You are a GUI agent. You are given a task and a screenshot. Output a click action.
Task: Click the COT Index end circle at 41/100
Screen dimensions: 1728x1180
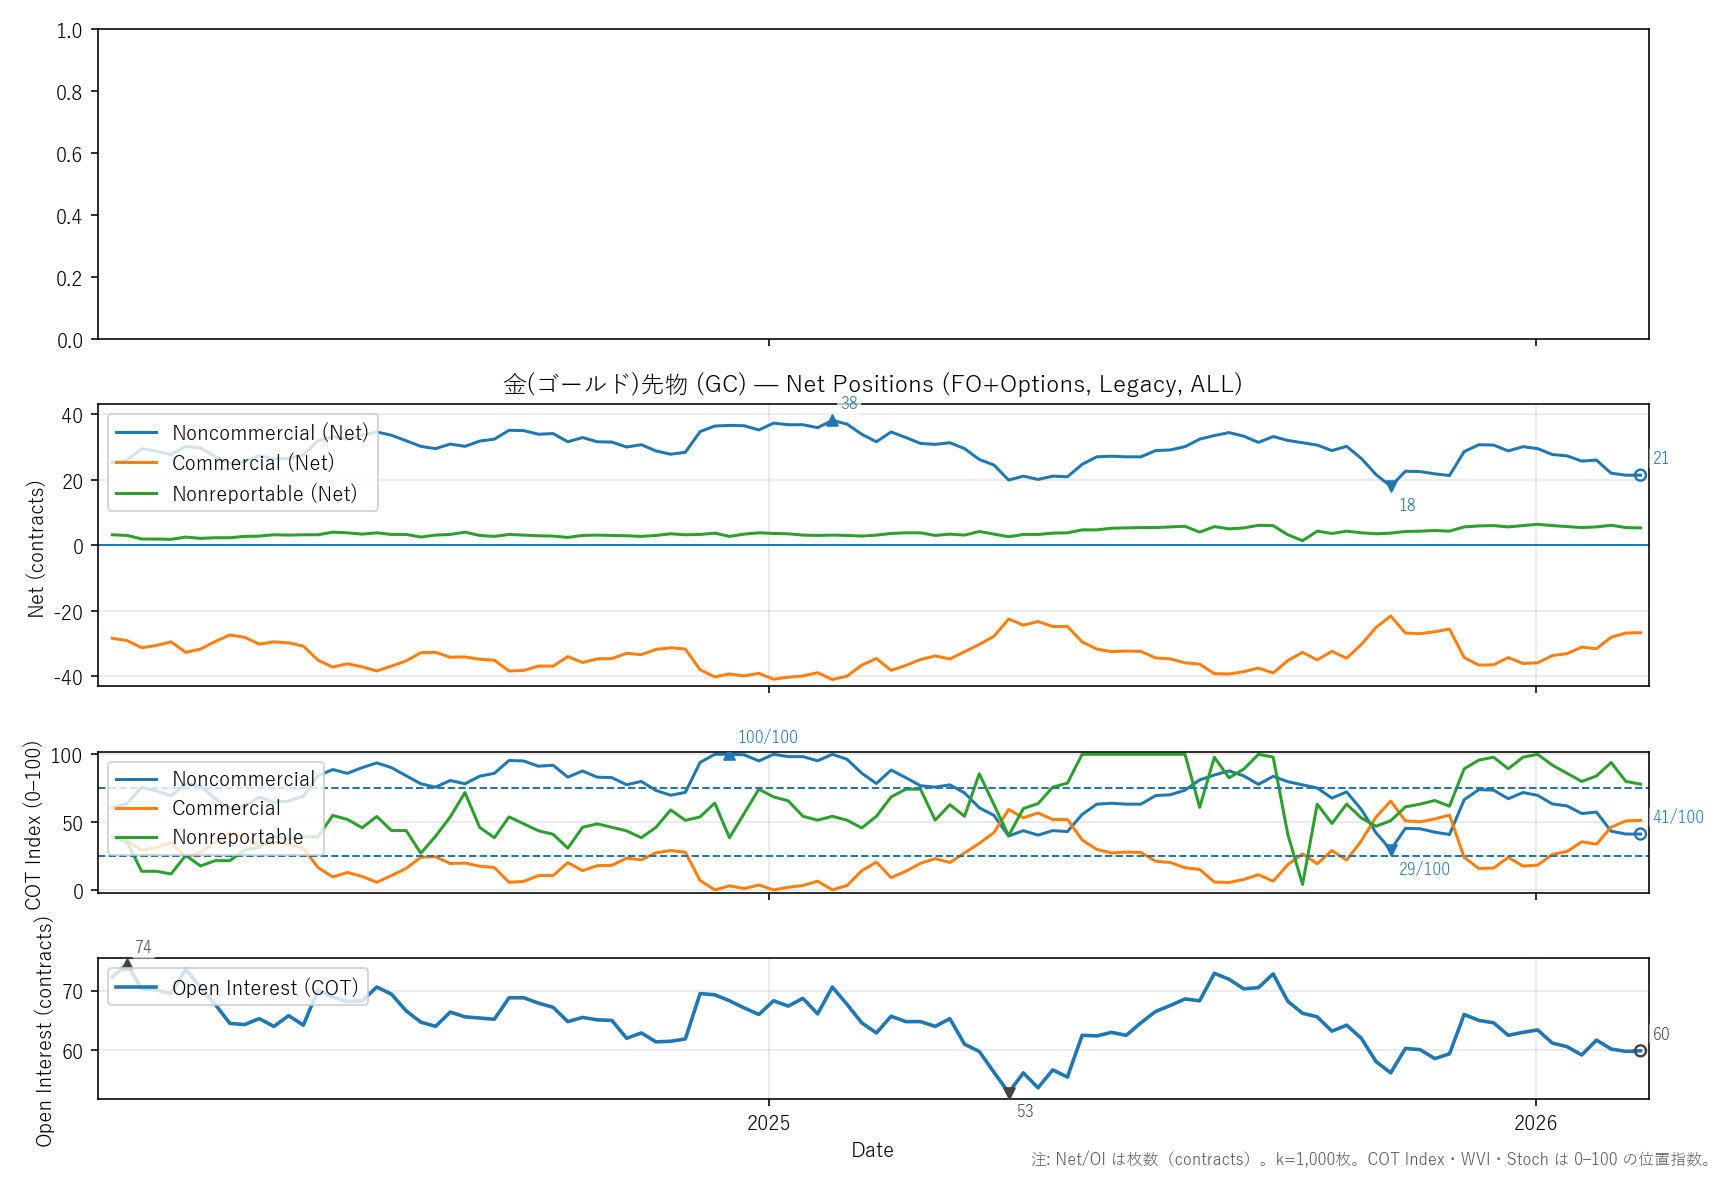coord(1640,834)
